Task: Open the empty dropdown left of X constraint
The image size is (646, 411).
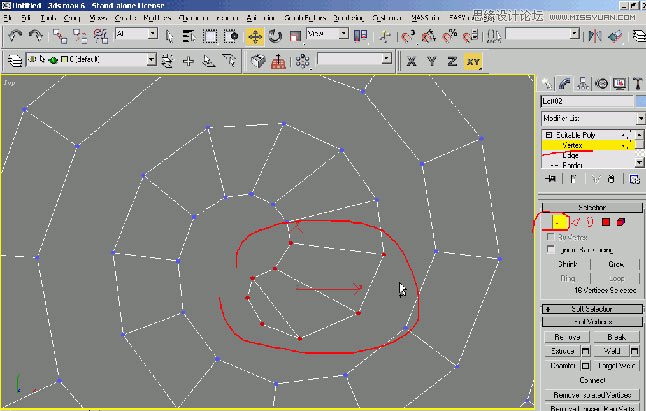Action: click(x=354, y=58)
